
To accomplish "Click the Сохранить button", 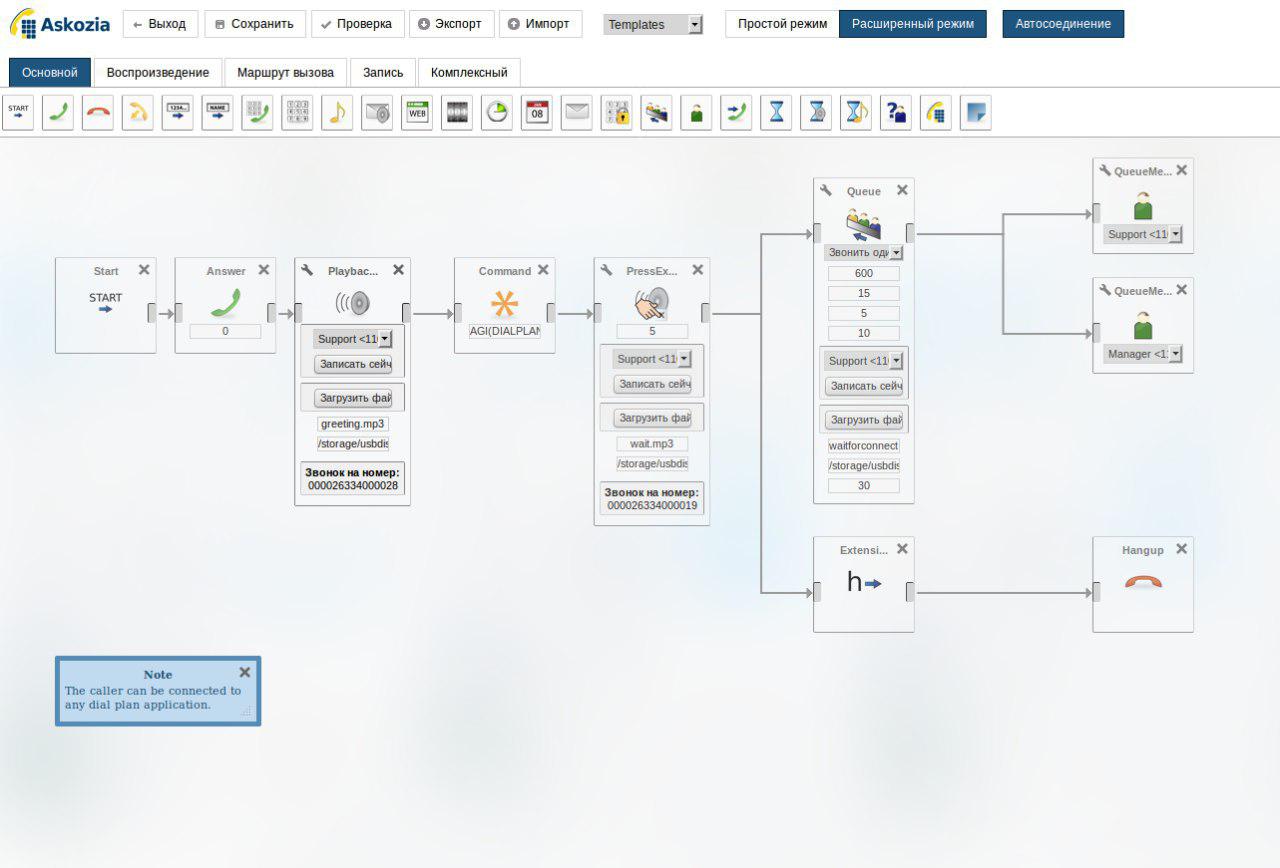I will pos(255,24).
